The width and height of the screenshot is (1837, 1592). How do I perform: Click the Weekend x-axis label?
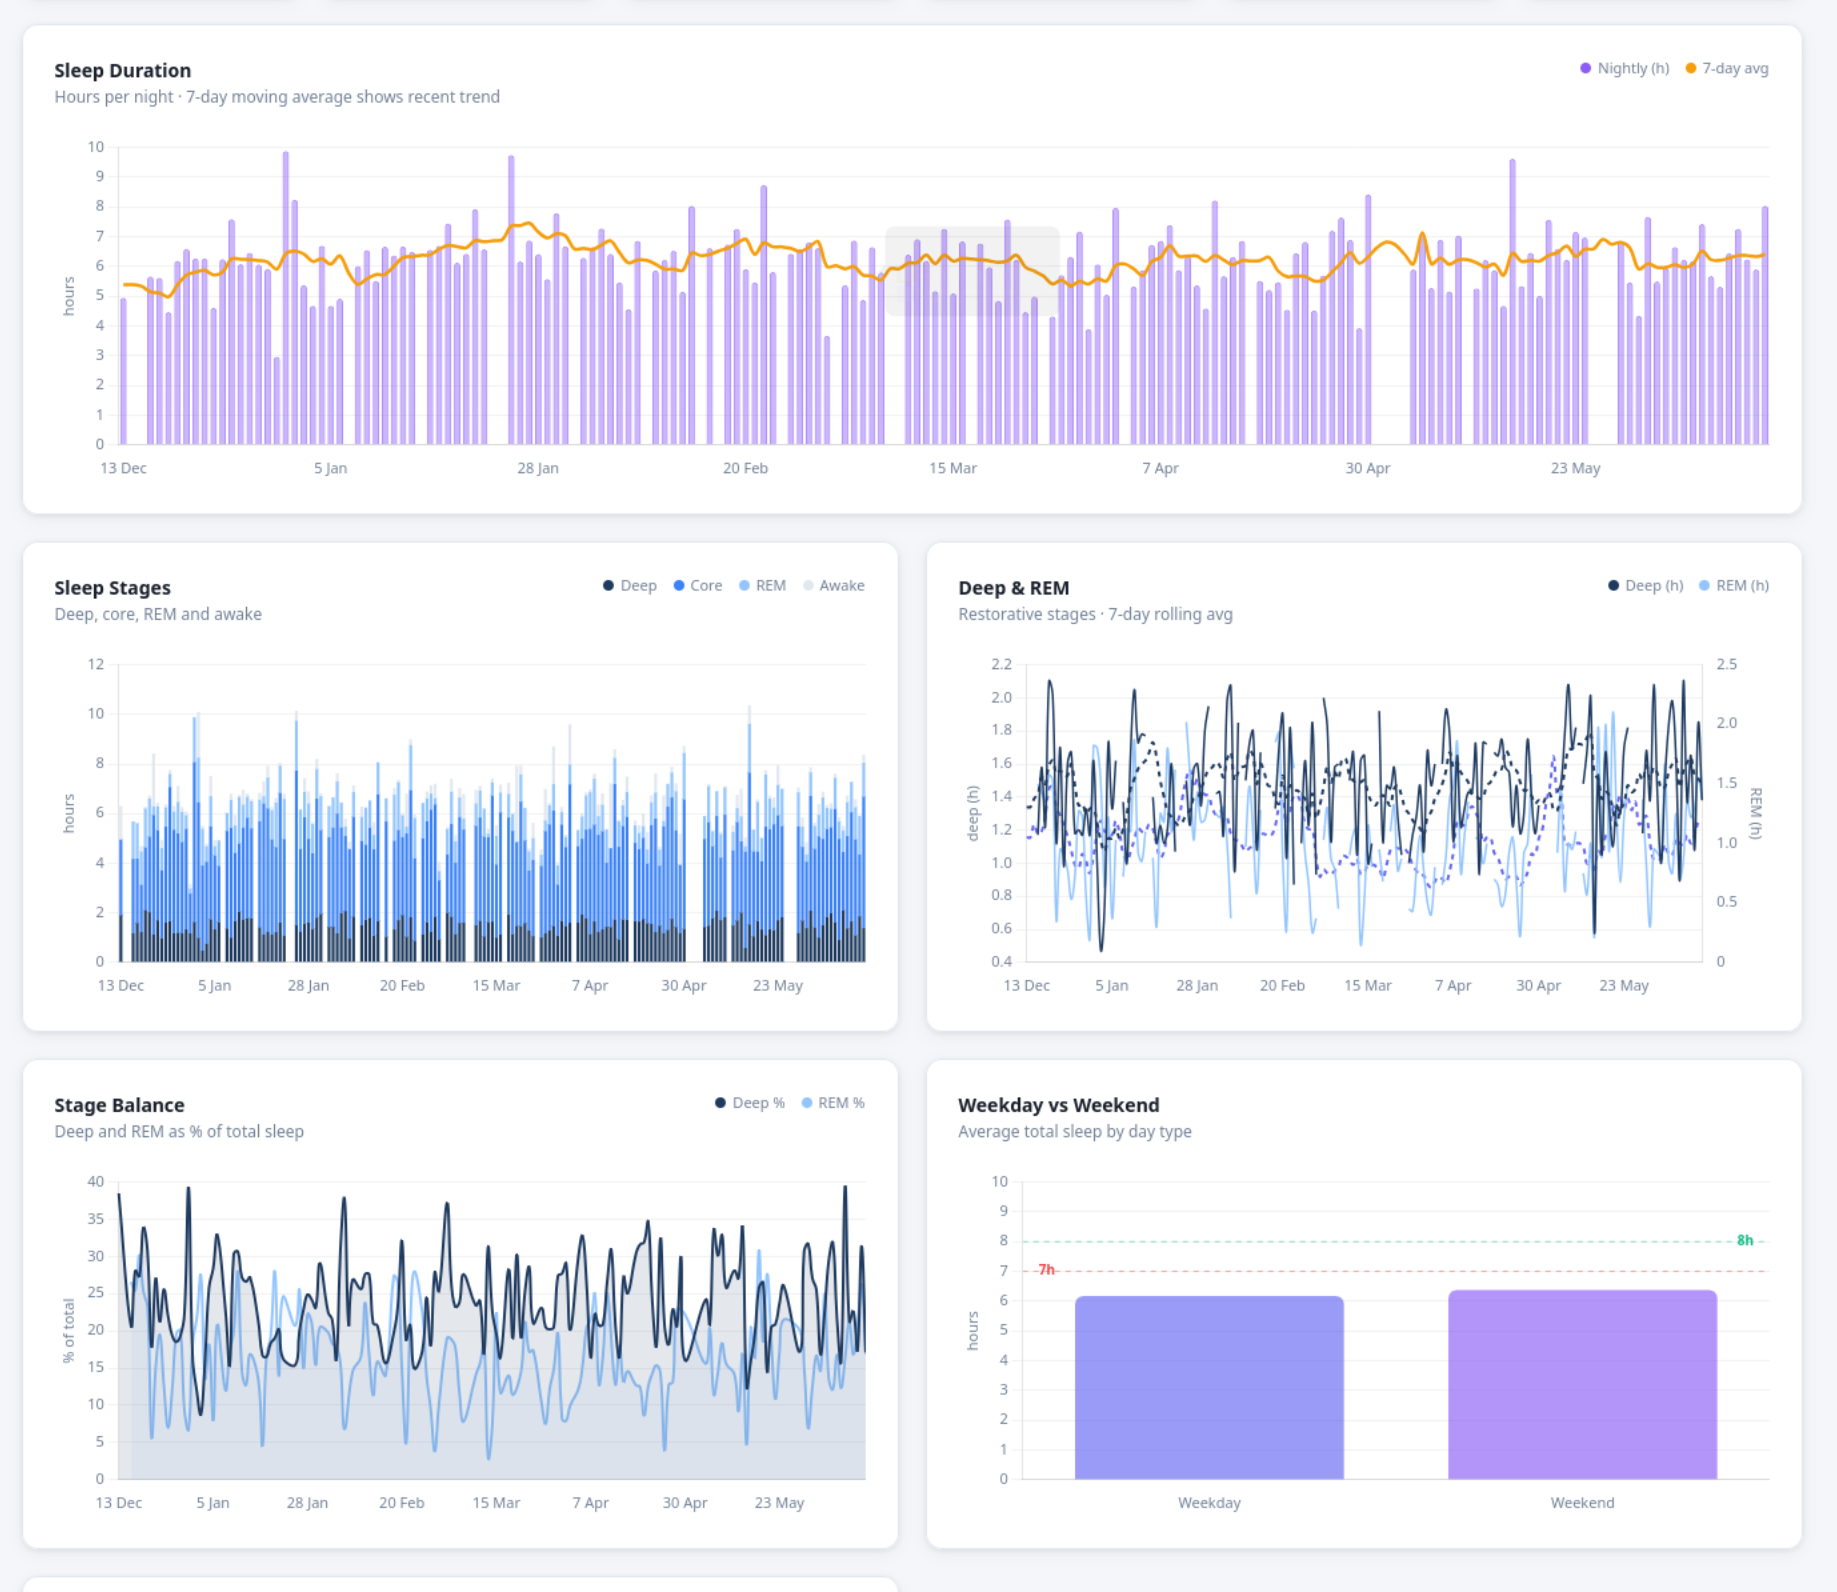click(1582, 1502)
